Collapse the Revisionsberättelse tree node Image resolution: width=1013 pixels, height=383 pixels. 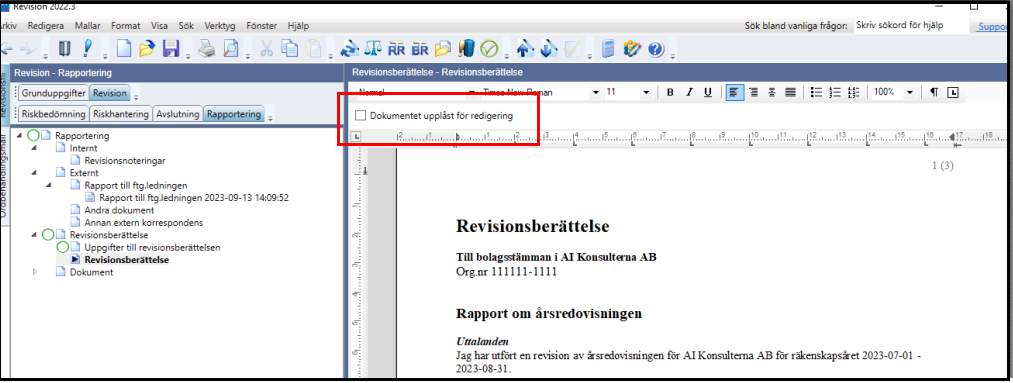34,235
